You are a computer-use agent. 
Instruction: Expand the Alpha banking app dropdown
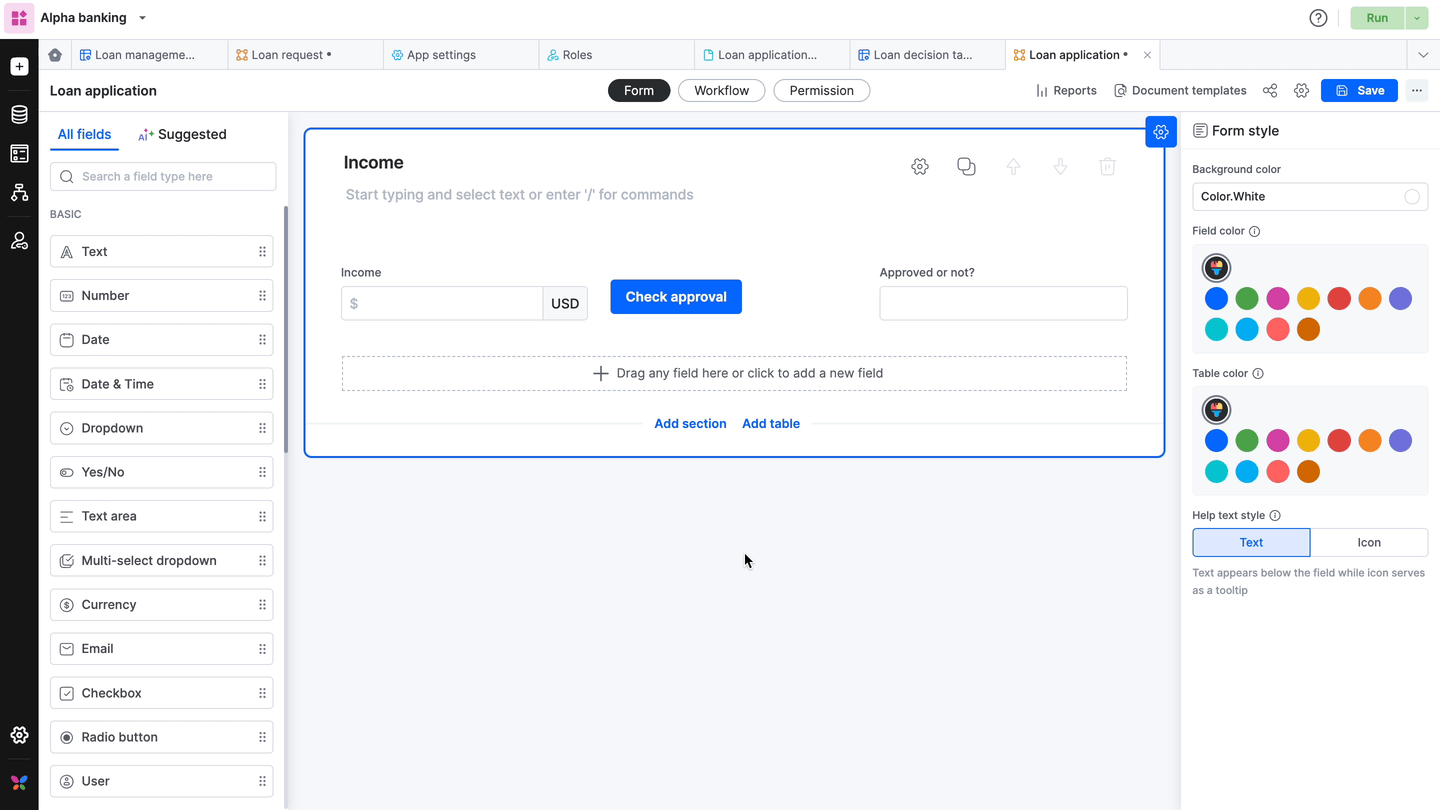click(x=142, y=18)
